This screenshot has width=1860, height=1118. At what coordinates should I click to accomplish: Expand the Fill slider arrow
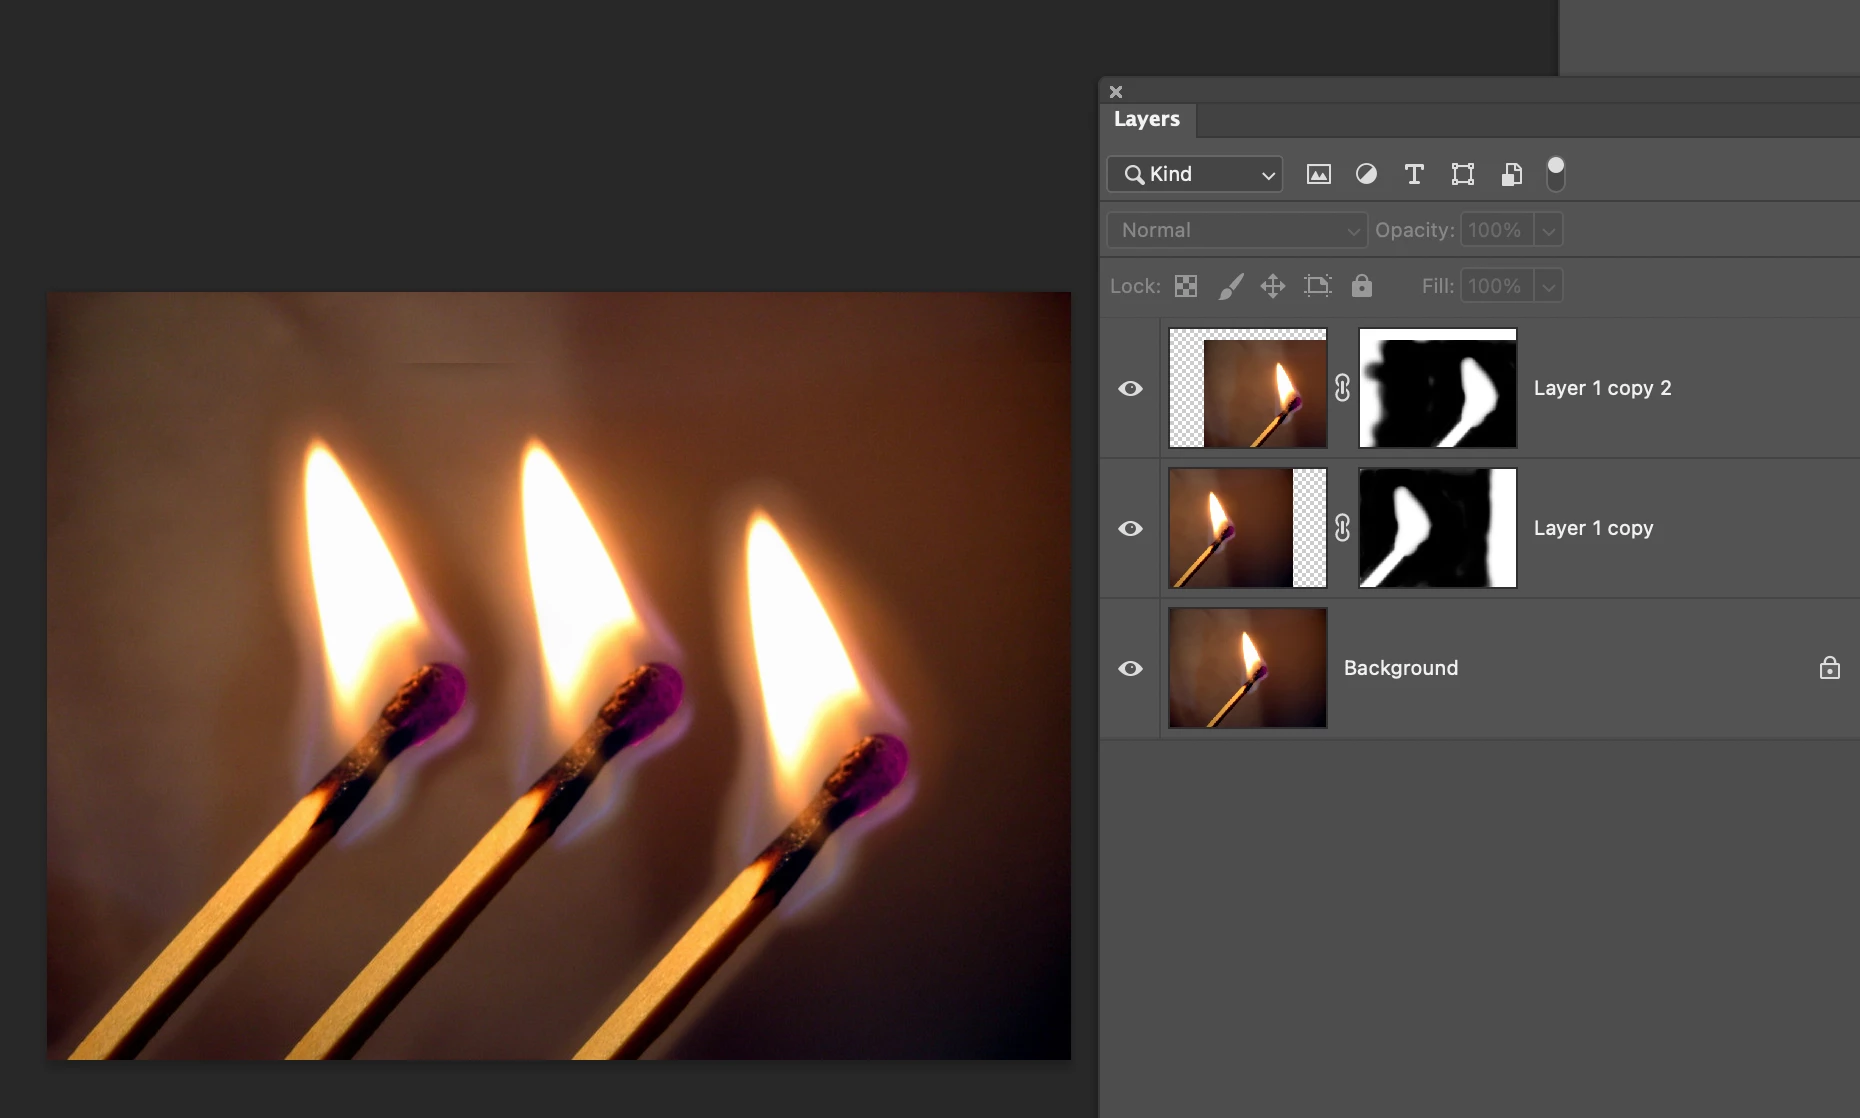click(x=1549, y=286)
